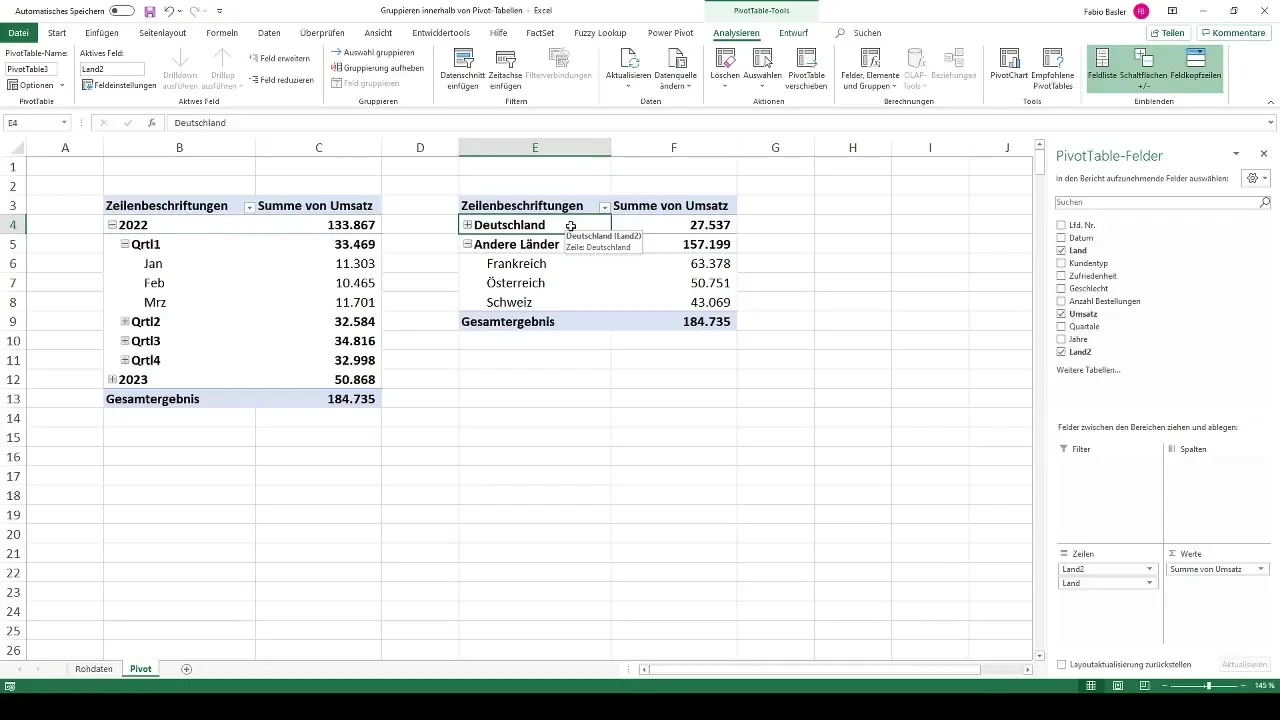Enable Layoutaktualisierung zurückstellen checkbox

coord(1062,664)
